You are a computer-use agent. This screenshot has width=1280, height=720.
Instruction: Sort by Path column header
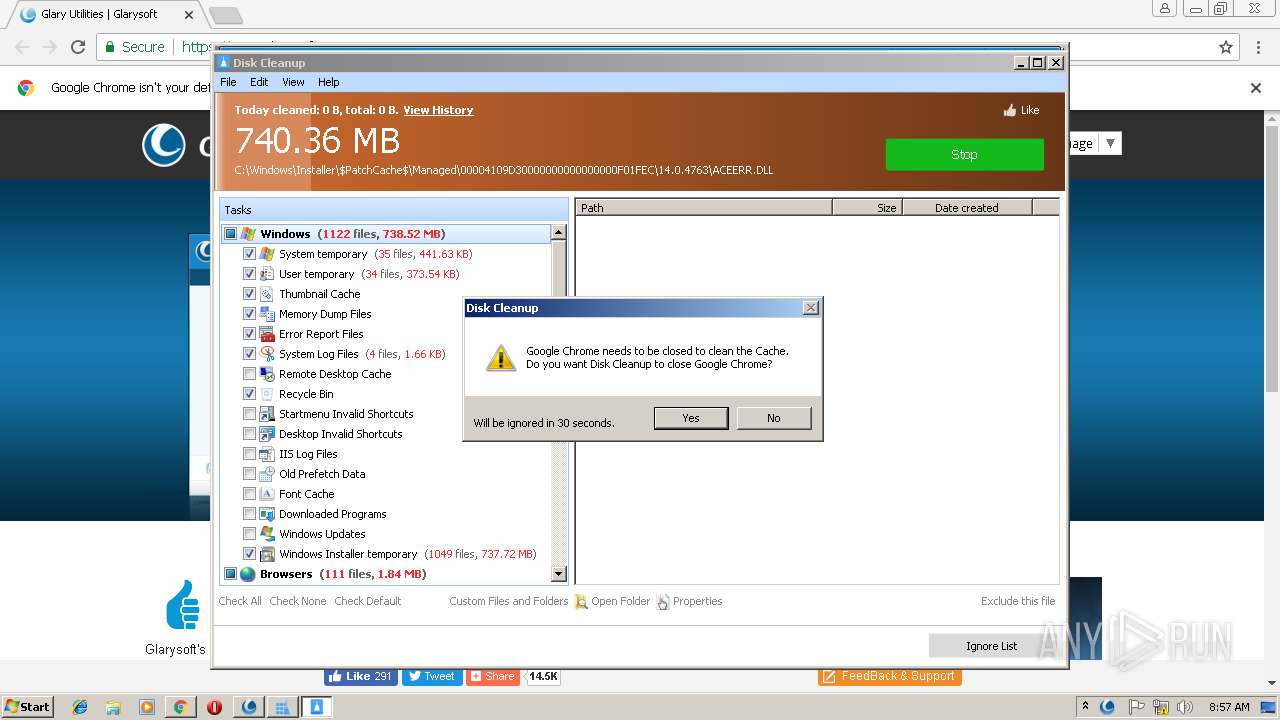(x=704, y=207)
